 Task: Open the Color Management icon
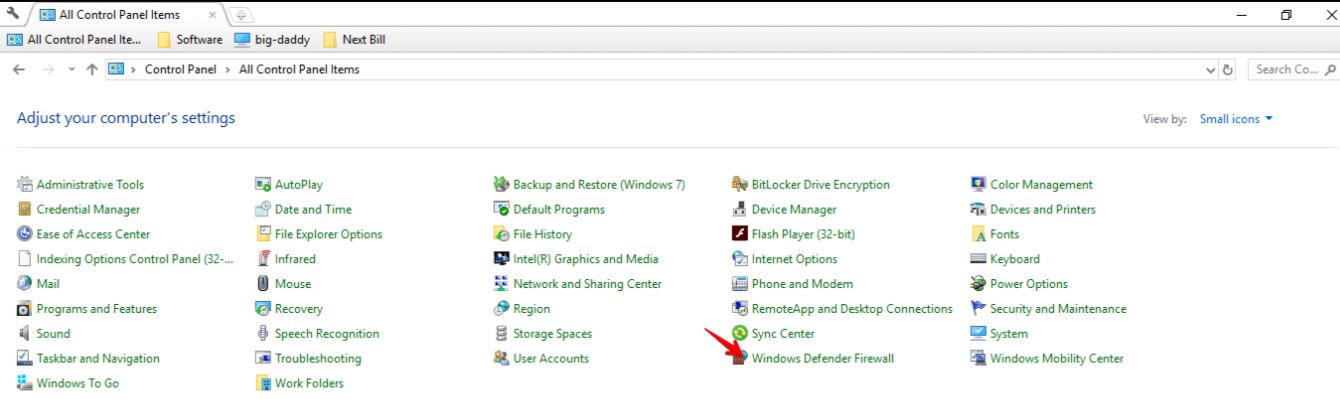click(979, 184)
